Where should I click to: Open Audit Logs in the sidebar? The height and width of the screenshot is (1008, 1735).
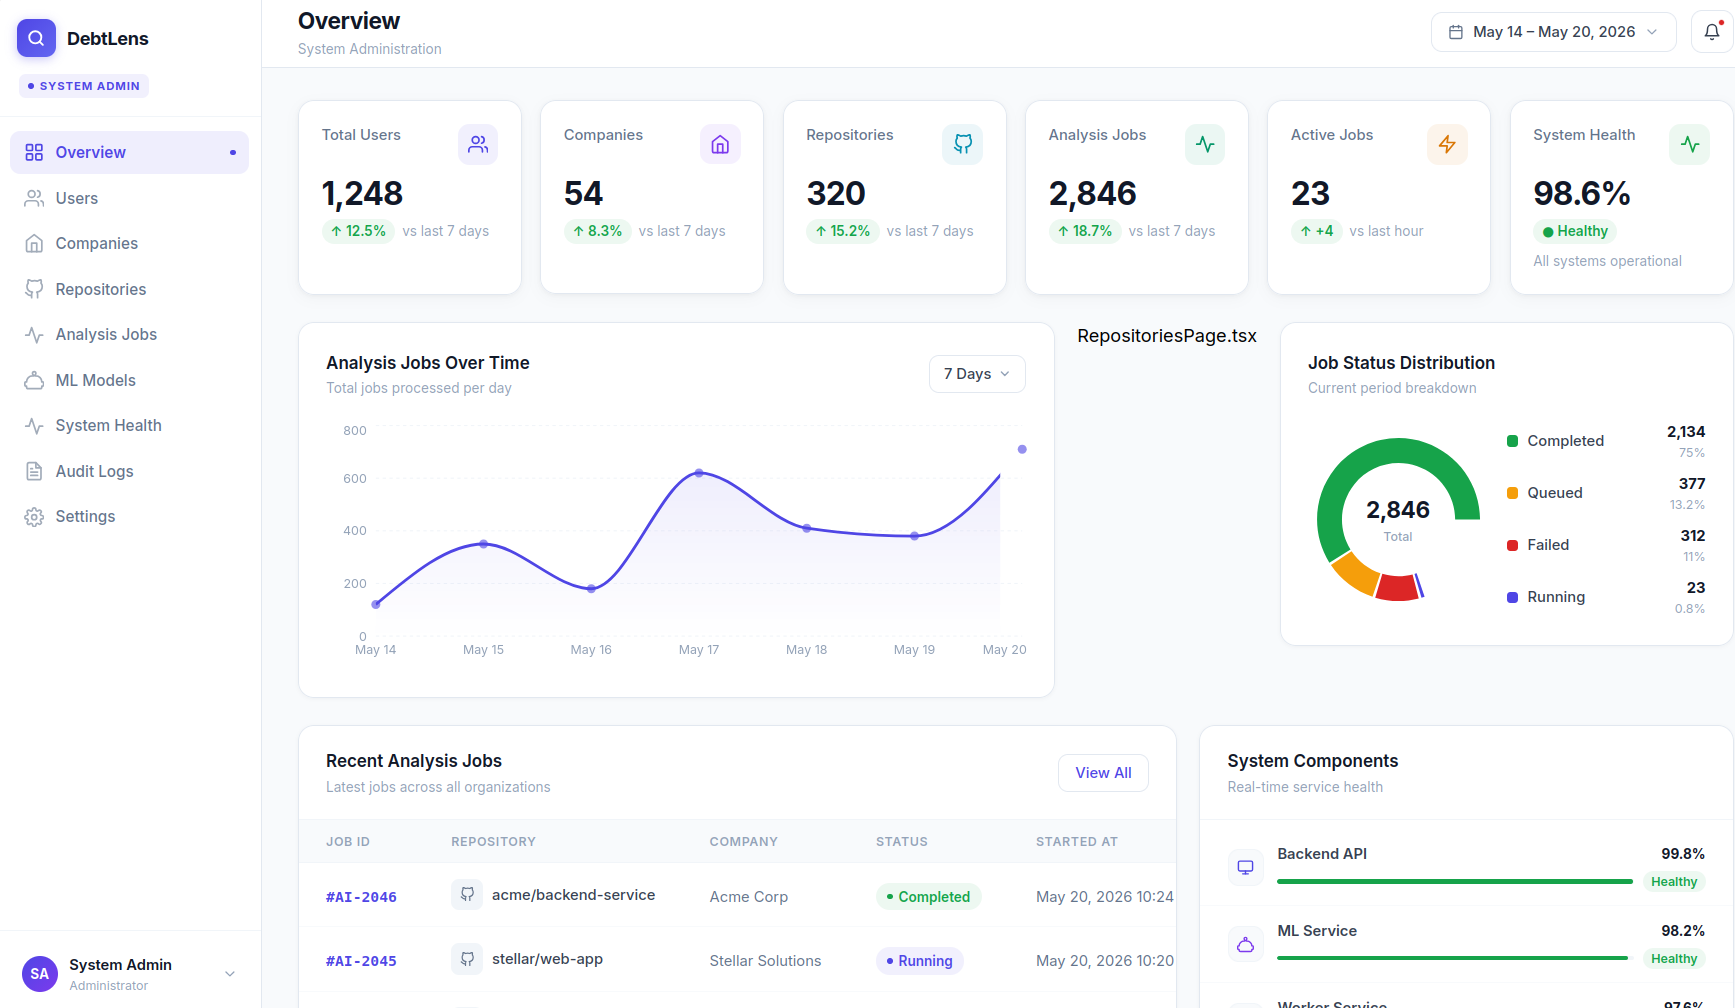point(129,471)
